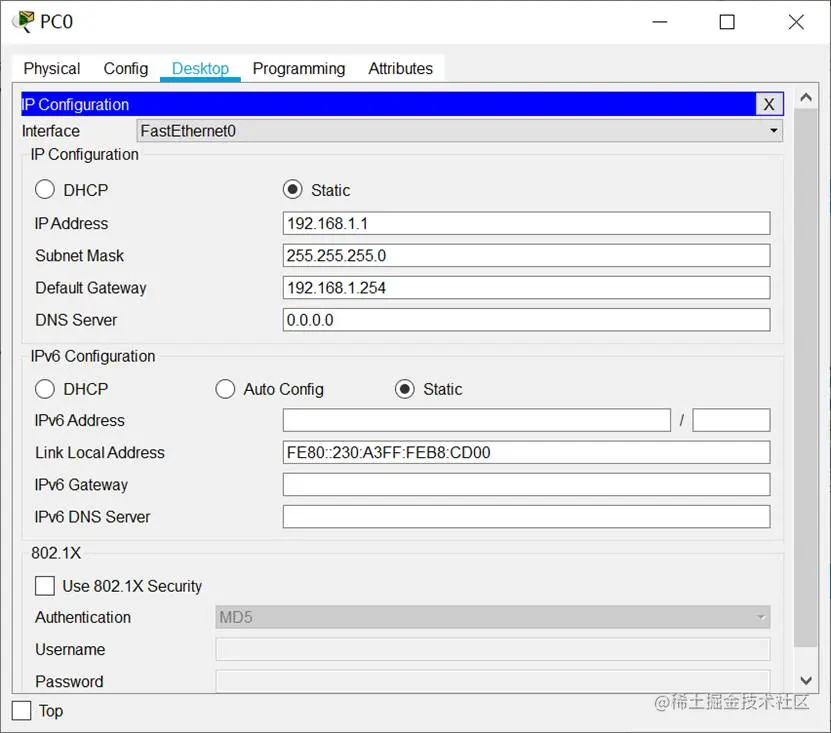Click the Subnet Mask field
Viewport: 831px width, 733px height.
[x=526, y=255]
